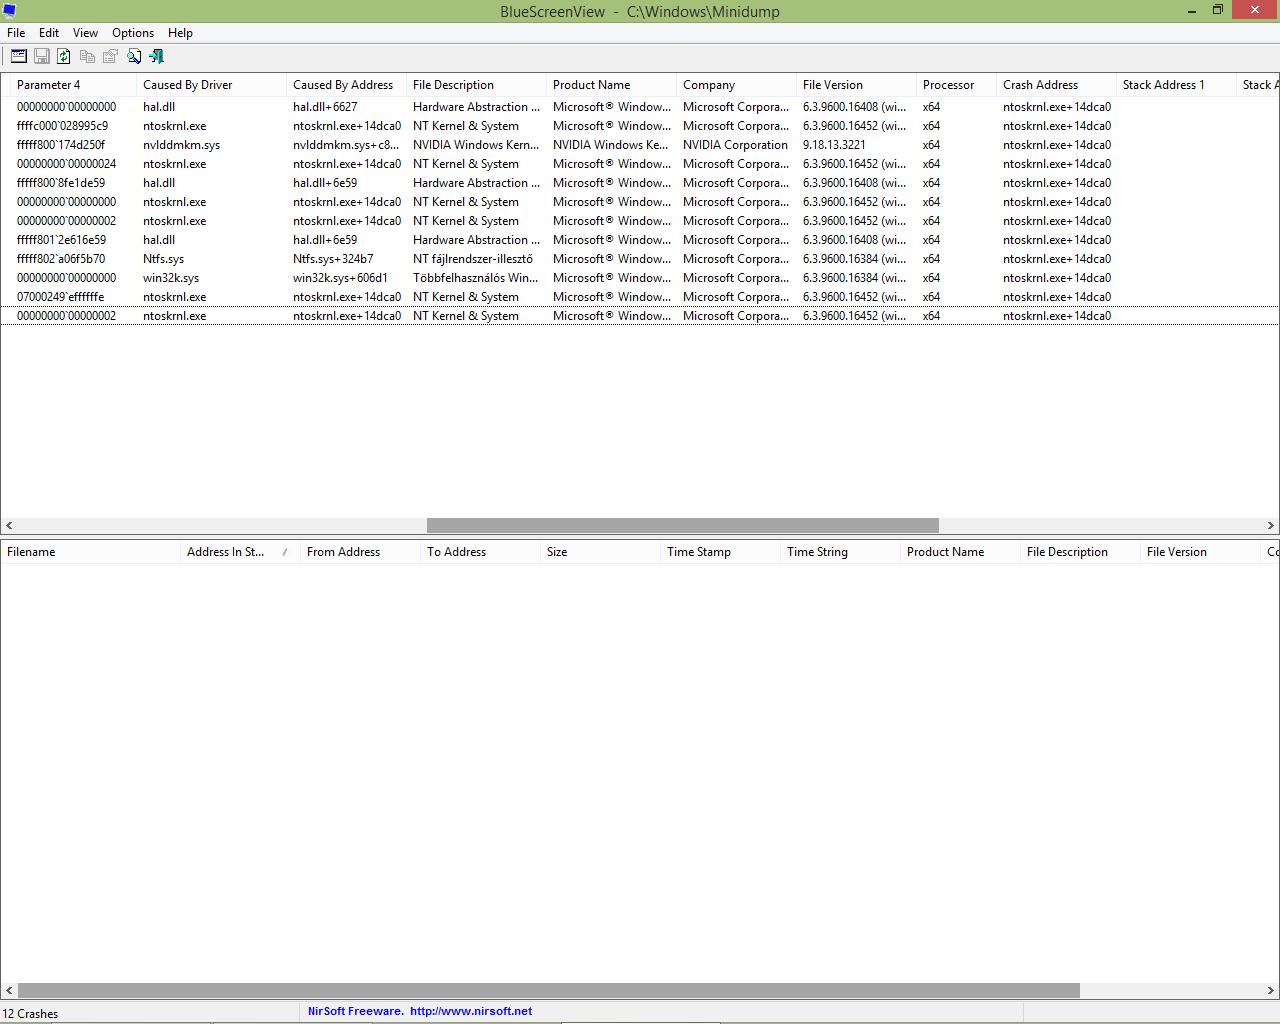Select row with parameter ffffc000`028995c9
Viewport: 1280px width, 1024px height.
pyautogui.click(x=640, y=126)
